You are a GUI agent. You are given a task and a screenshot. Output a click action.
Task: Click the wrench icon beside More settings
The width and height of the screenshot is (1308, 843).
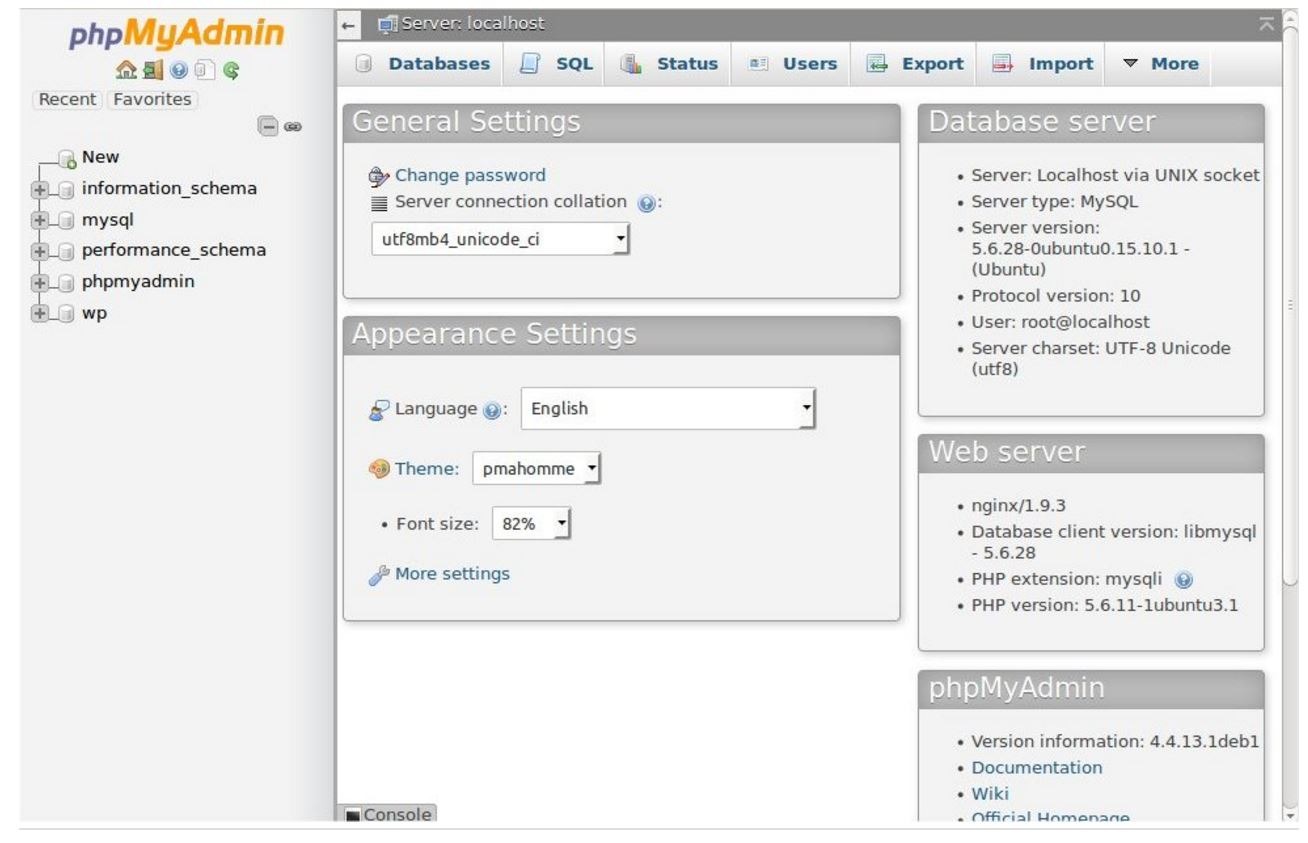(379, 575)
